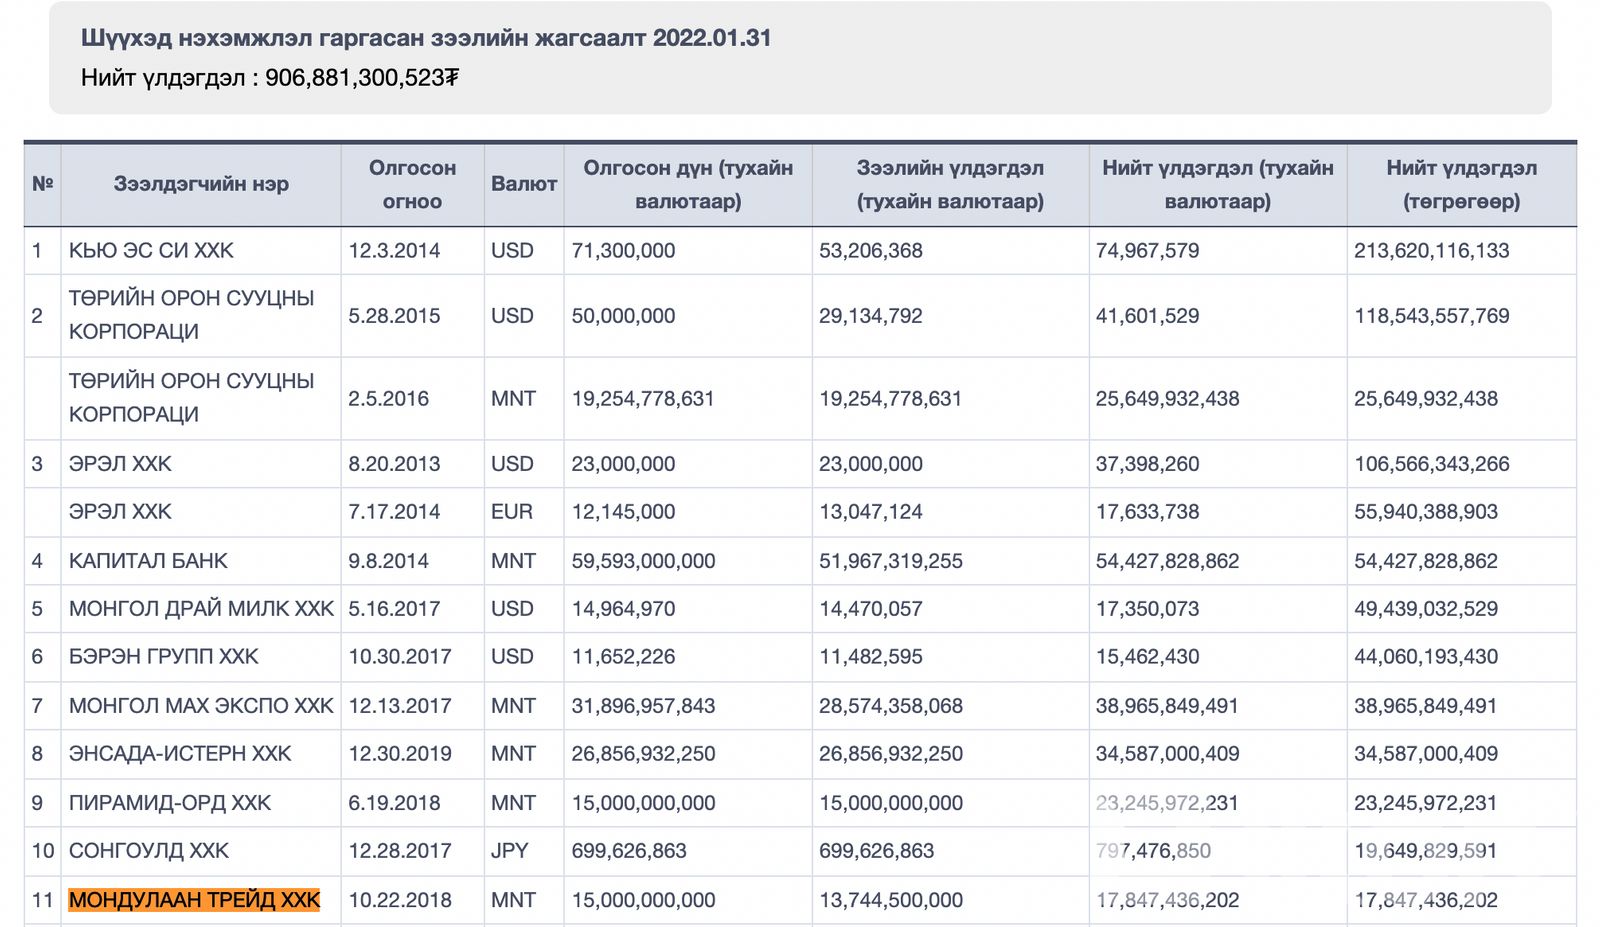Viewport: 1600px width, 927px height.
Task: Click the Зээлийн үлдэгдэл column header
Action: 950,184
